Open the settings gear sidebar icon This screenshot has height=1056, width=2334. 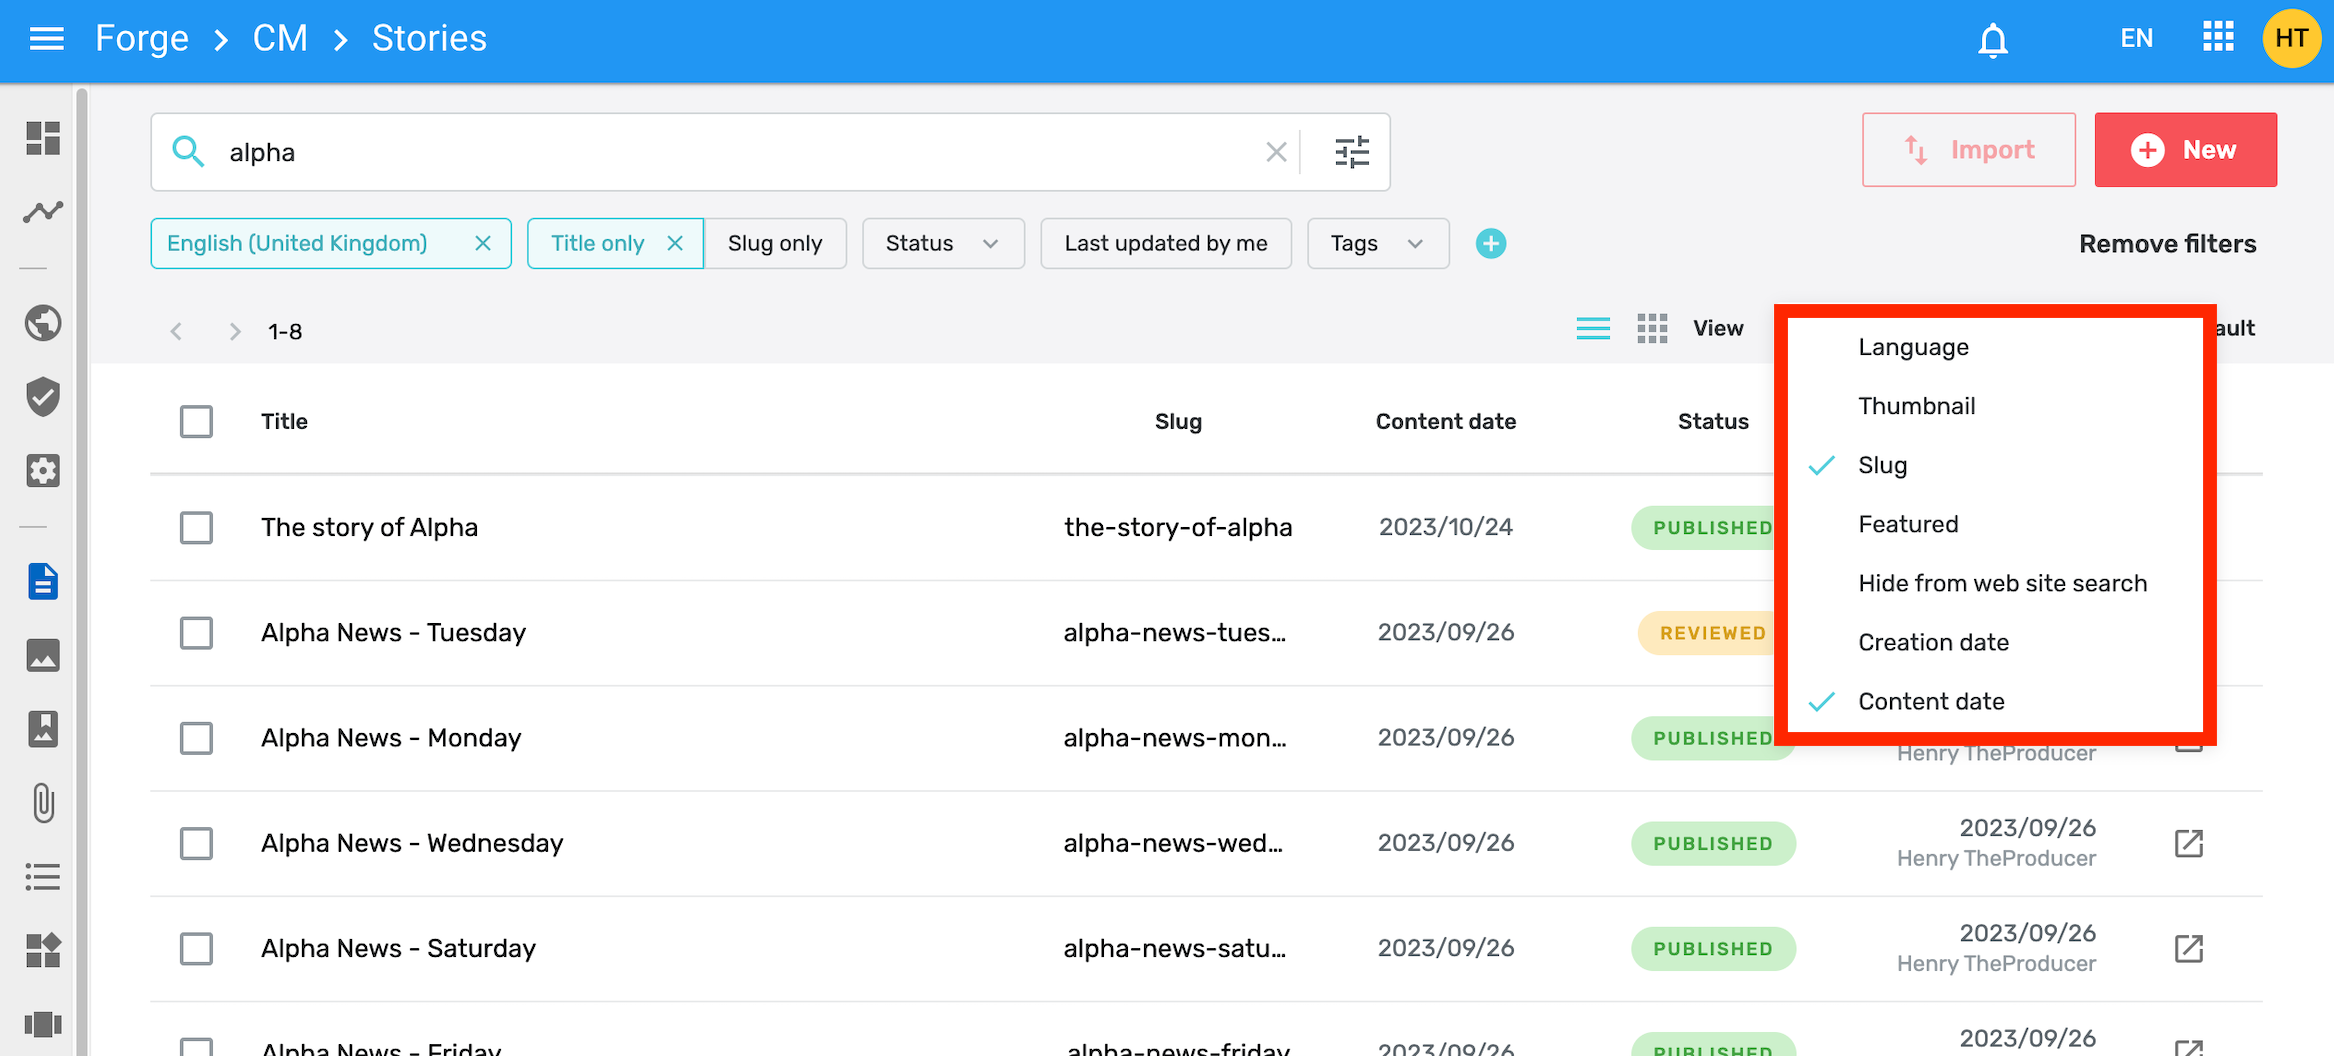point(43,470)
